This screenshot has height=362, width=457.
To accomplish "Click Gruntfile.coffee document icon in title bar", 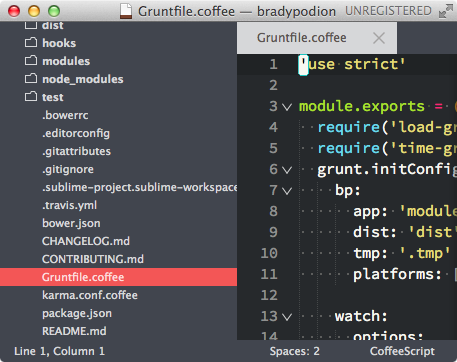I will point(126,11).
